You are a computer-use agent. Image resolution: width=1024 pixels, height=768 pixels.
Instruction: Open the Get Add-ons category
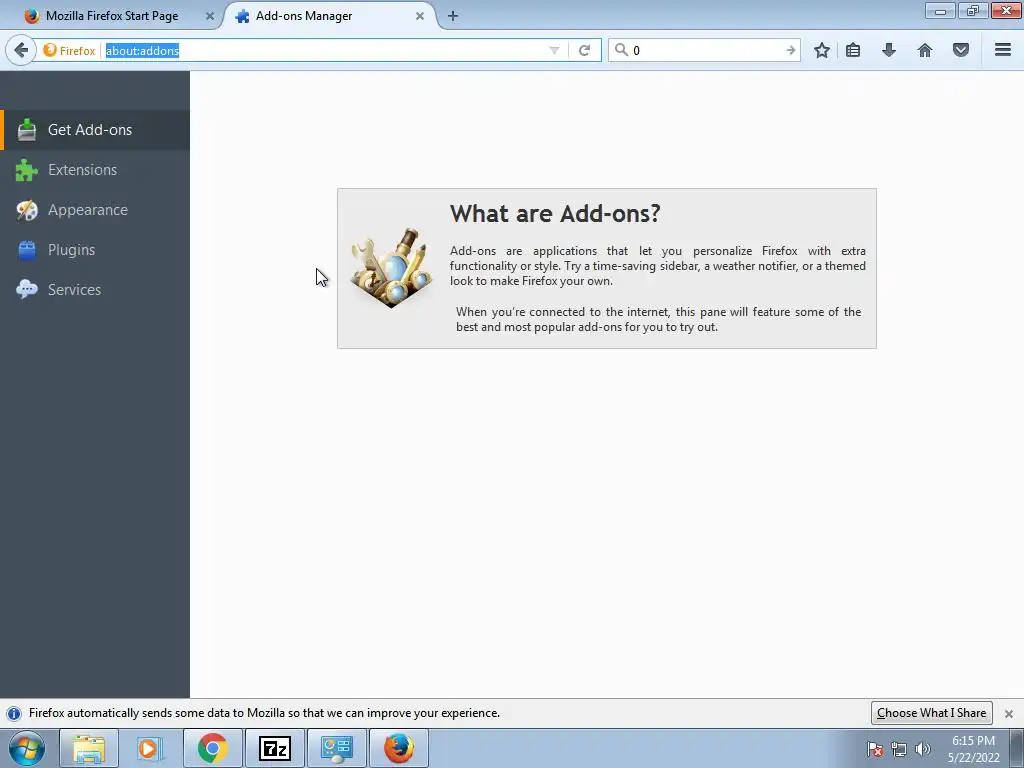click(x=95, y=130)
